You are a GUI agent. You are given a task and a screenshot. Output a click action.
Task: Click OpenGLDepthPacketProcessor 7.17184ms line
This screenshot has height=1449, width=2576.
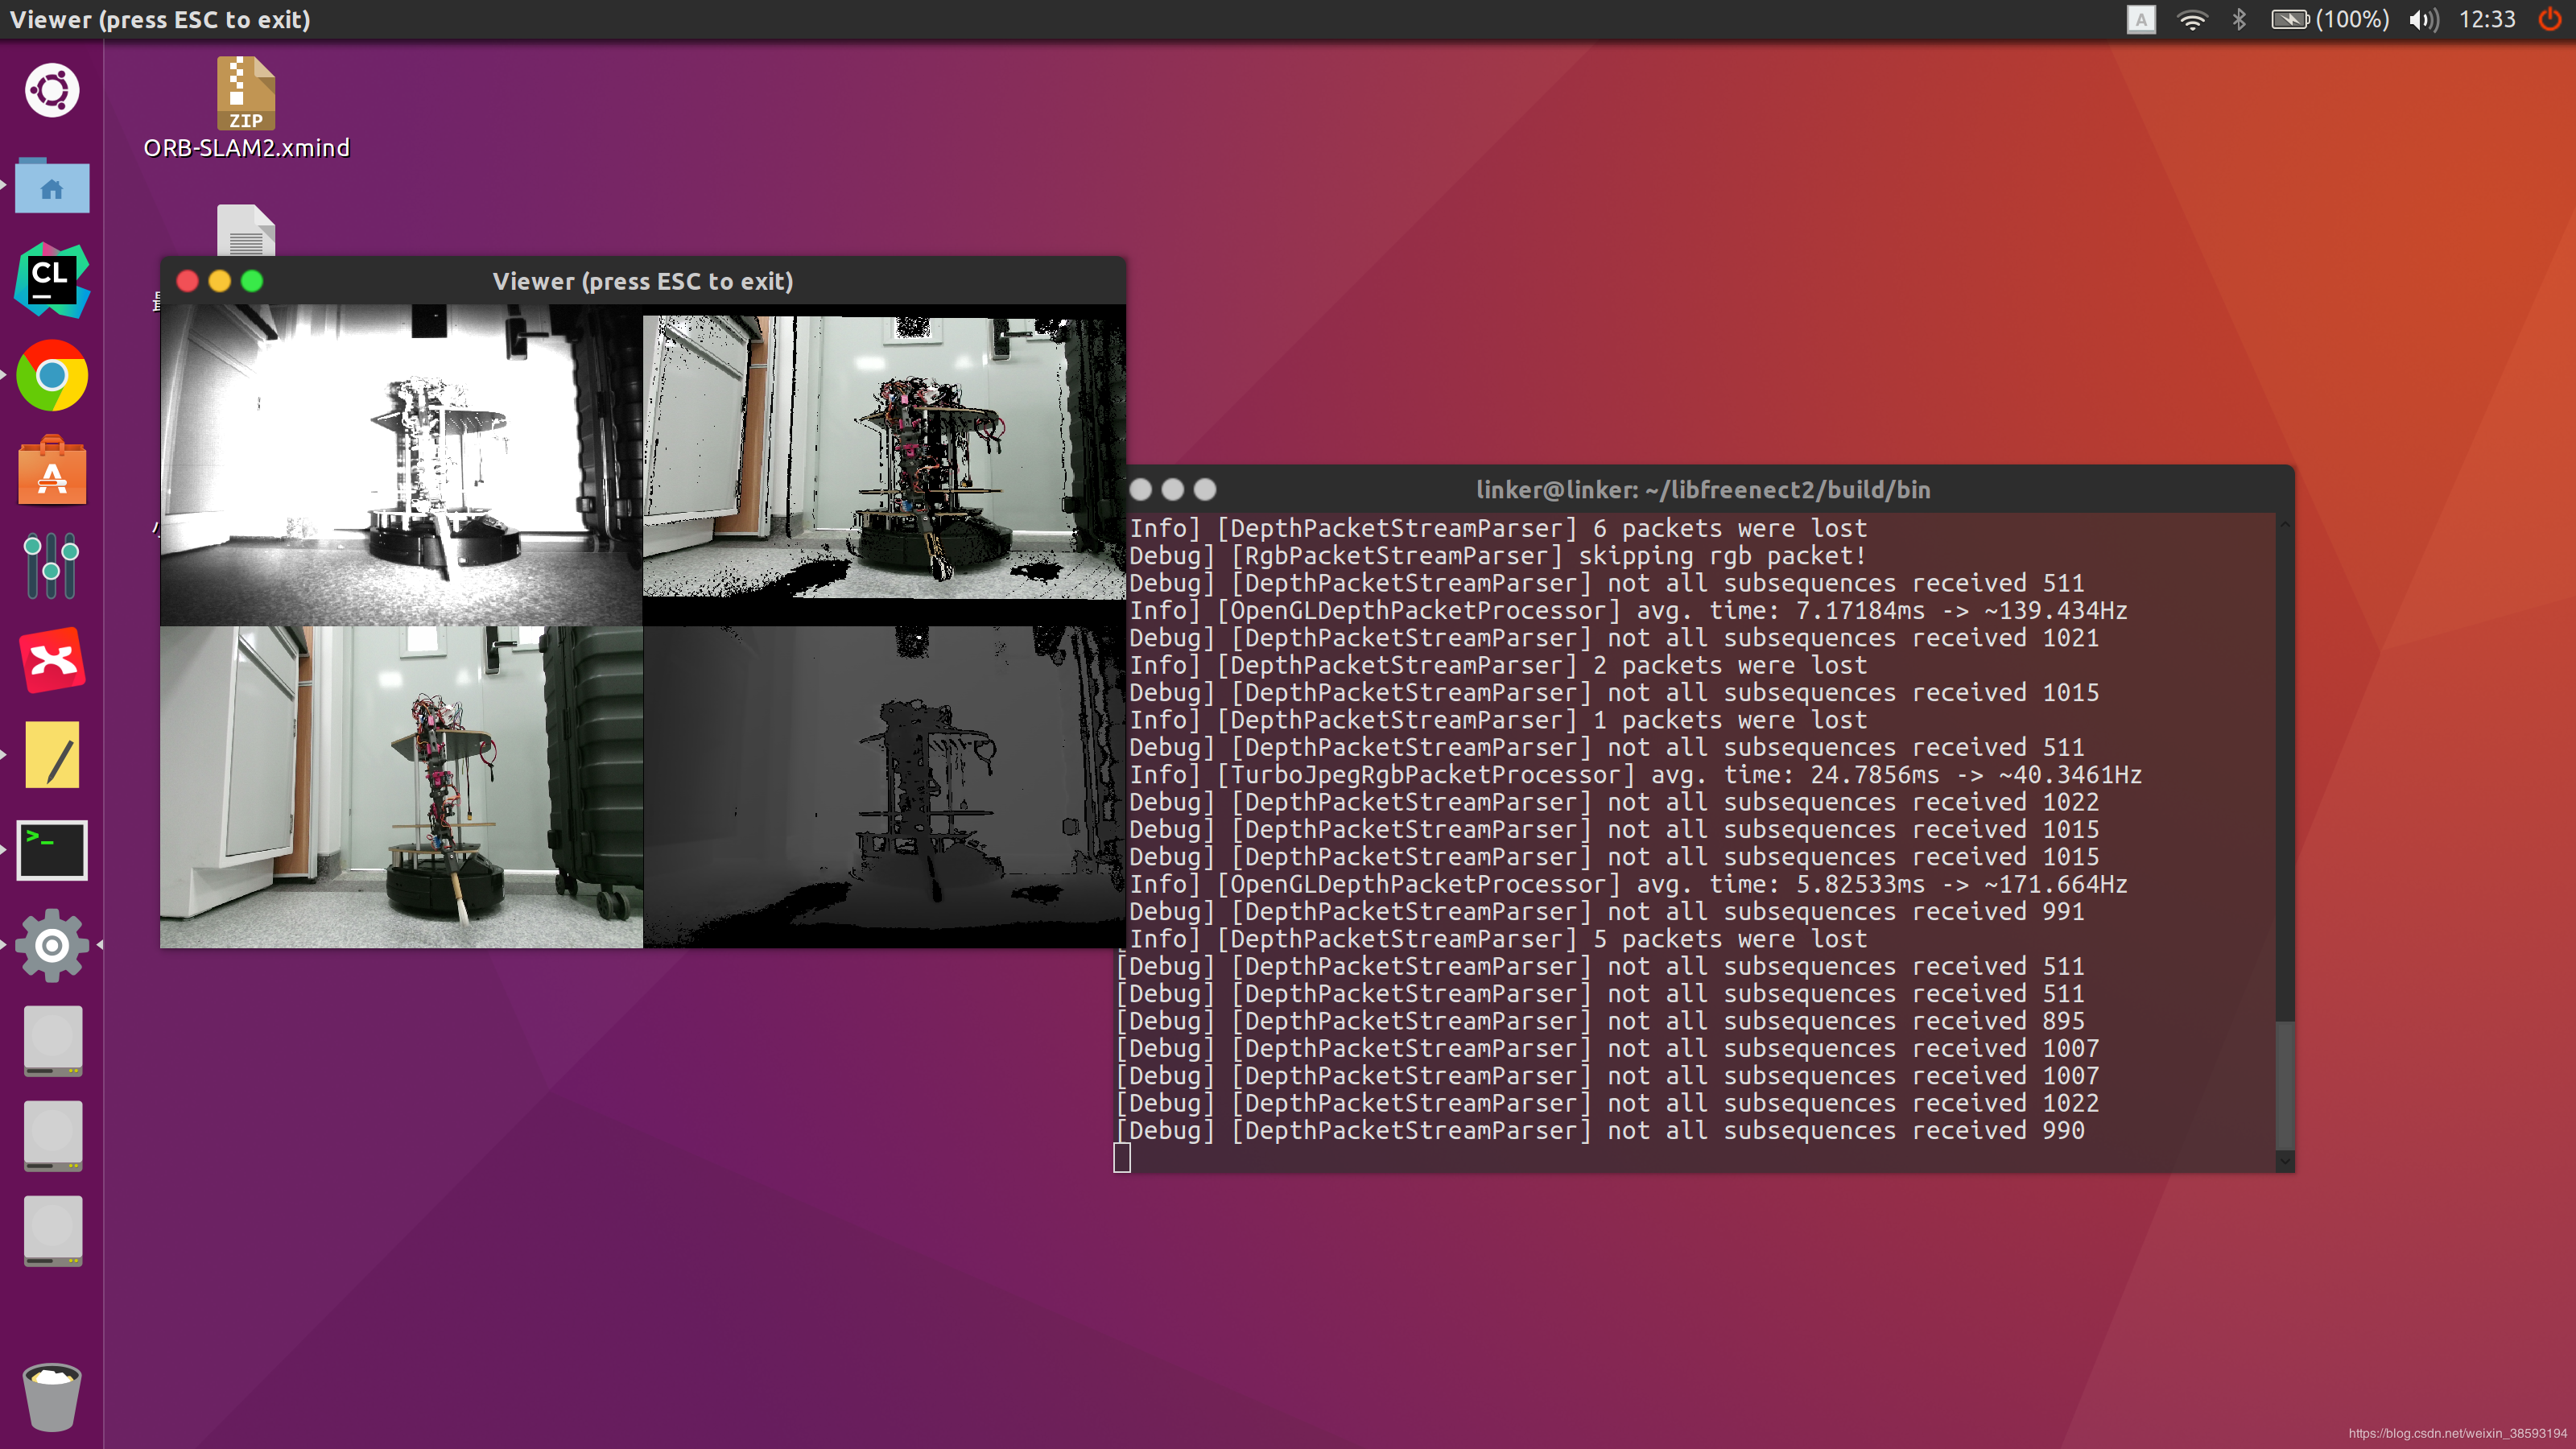[1628, 611]
